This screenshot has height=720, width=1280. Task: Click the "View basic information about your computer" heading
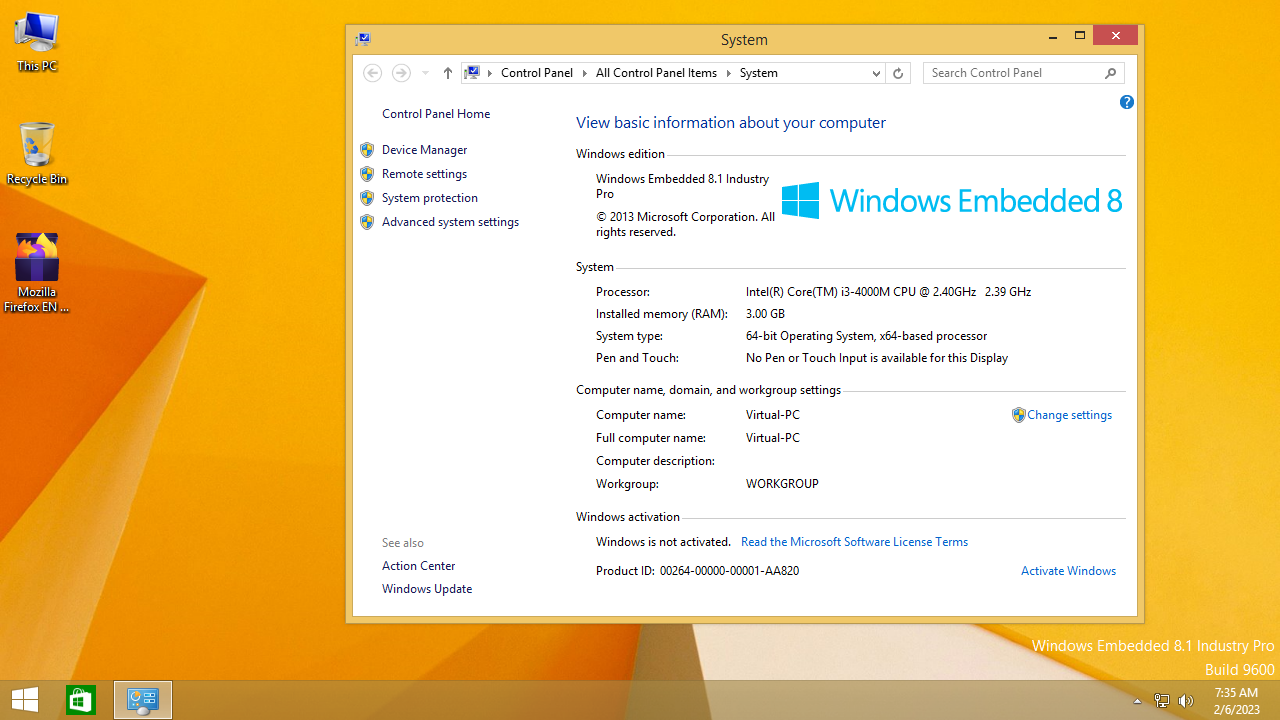731,123
